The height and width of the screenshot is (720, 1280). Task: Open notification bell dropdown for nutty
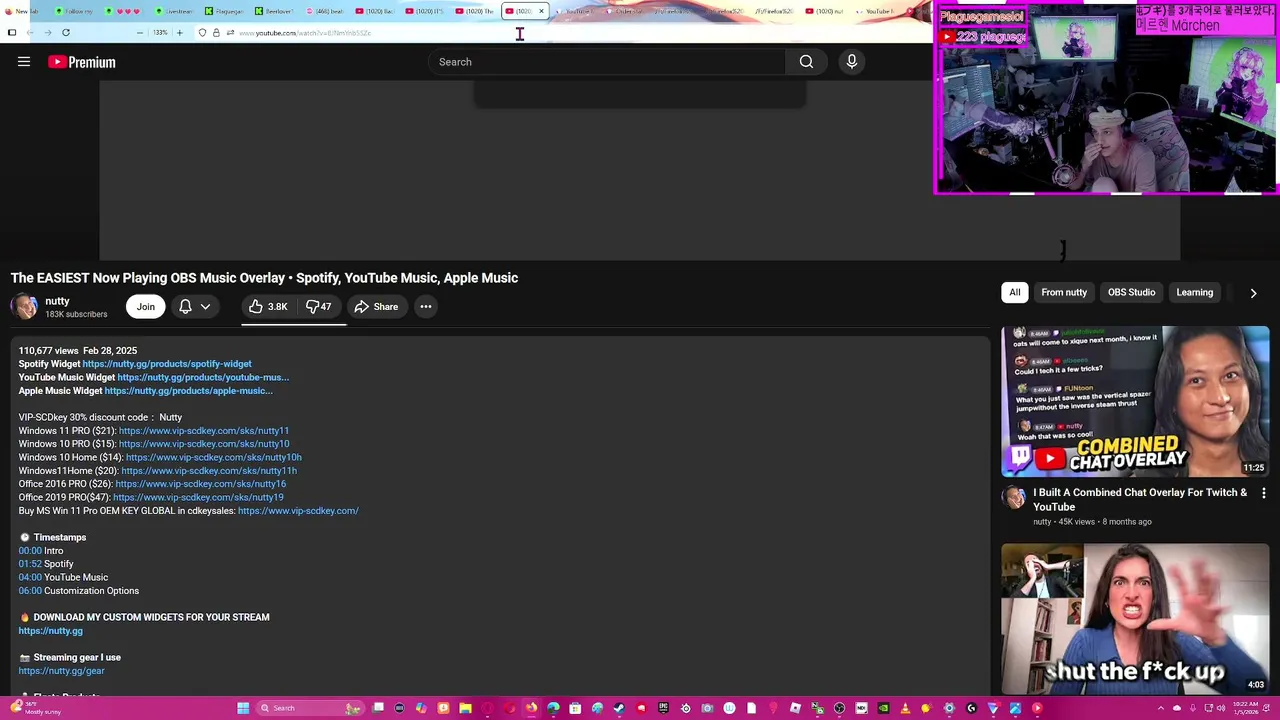(195, 307)
